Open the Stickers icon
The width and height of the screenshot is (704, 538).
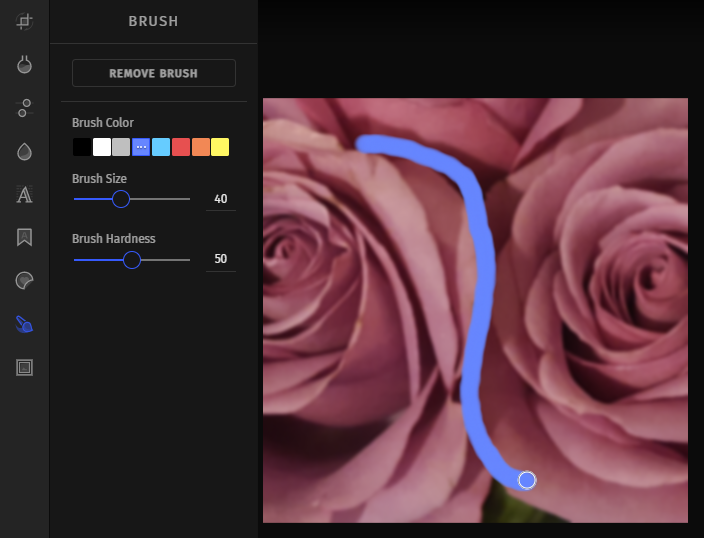[x=24, y=281]
